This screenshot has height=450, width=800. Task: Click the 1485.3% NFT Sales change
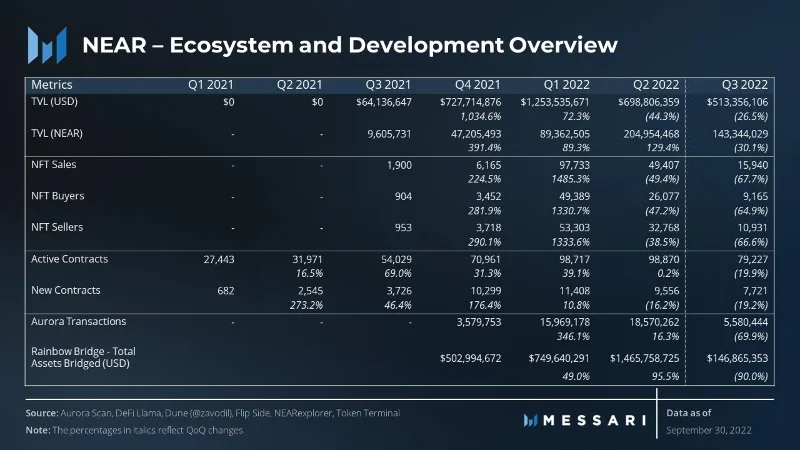click(x=570, y=179)
